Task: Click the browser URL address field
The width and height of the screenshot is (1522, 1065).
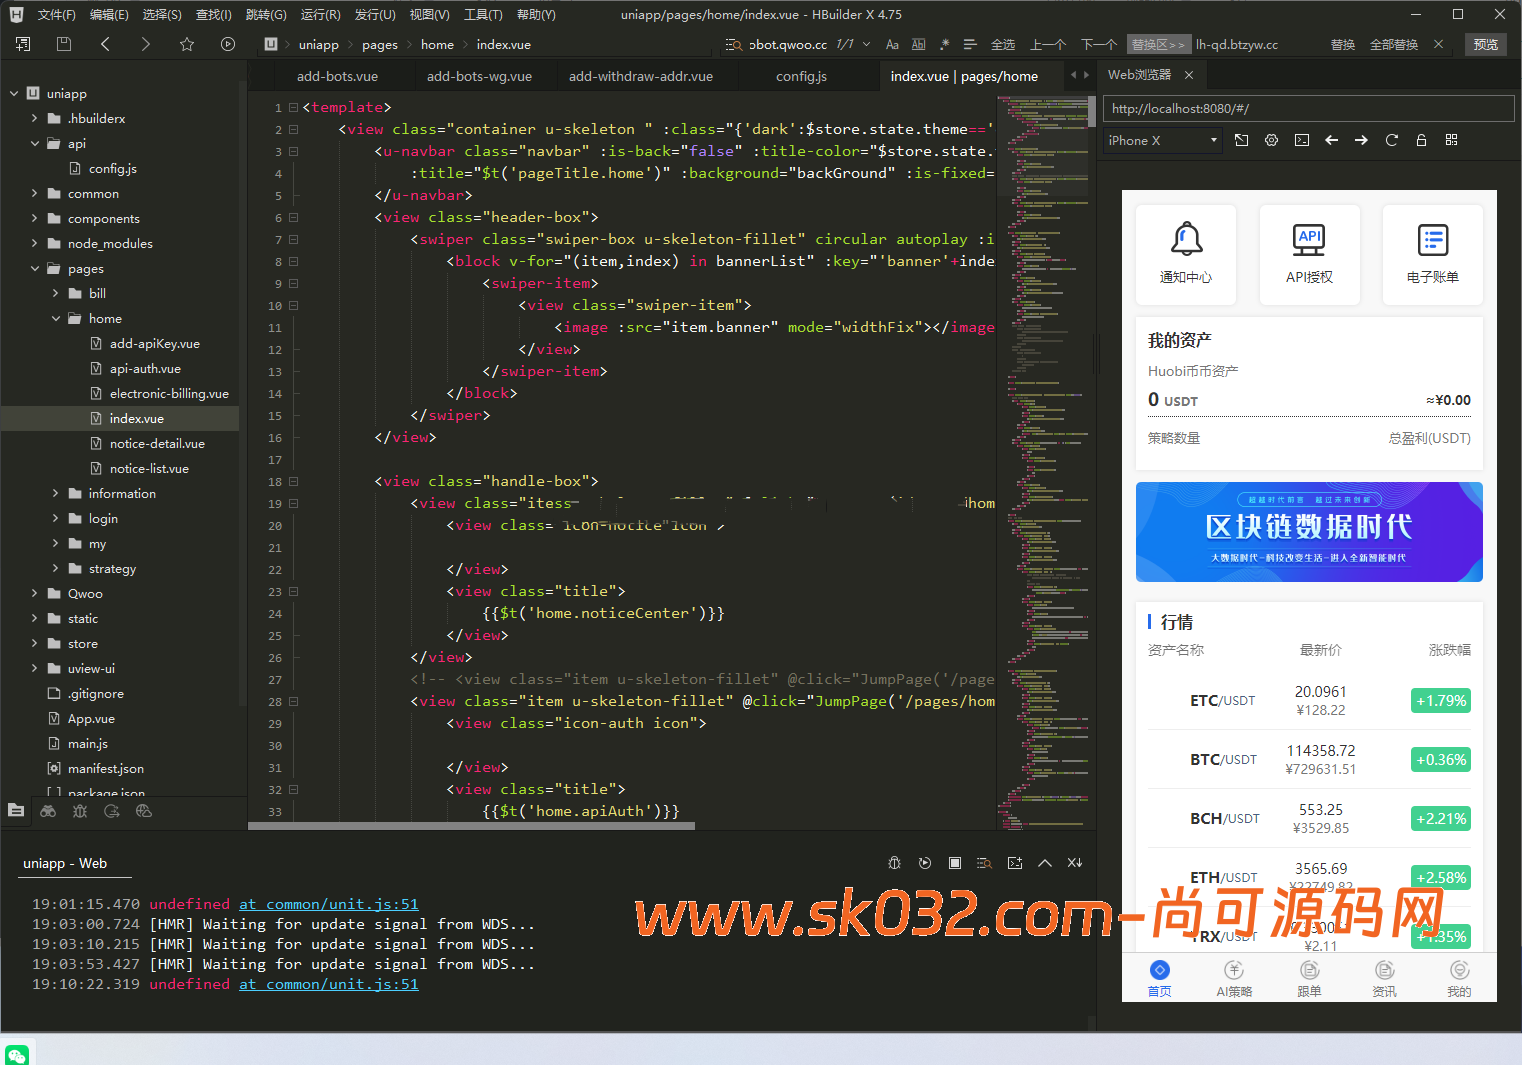Action: click(1308, 108)
